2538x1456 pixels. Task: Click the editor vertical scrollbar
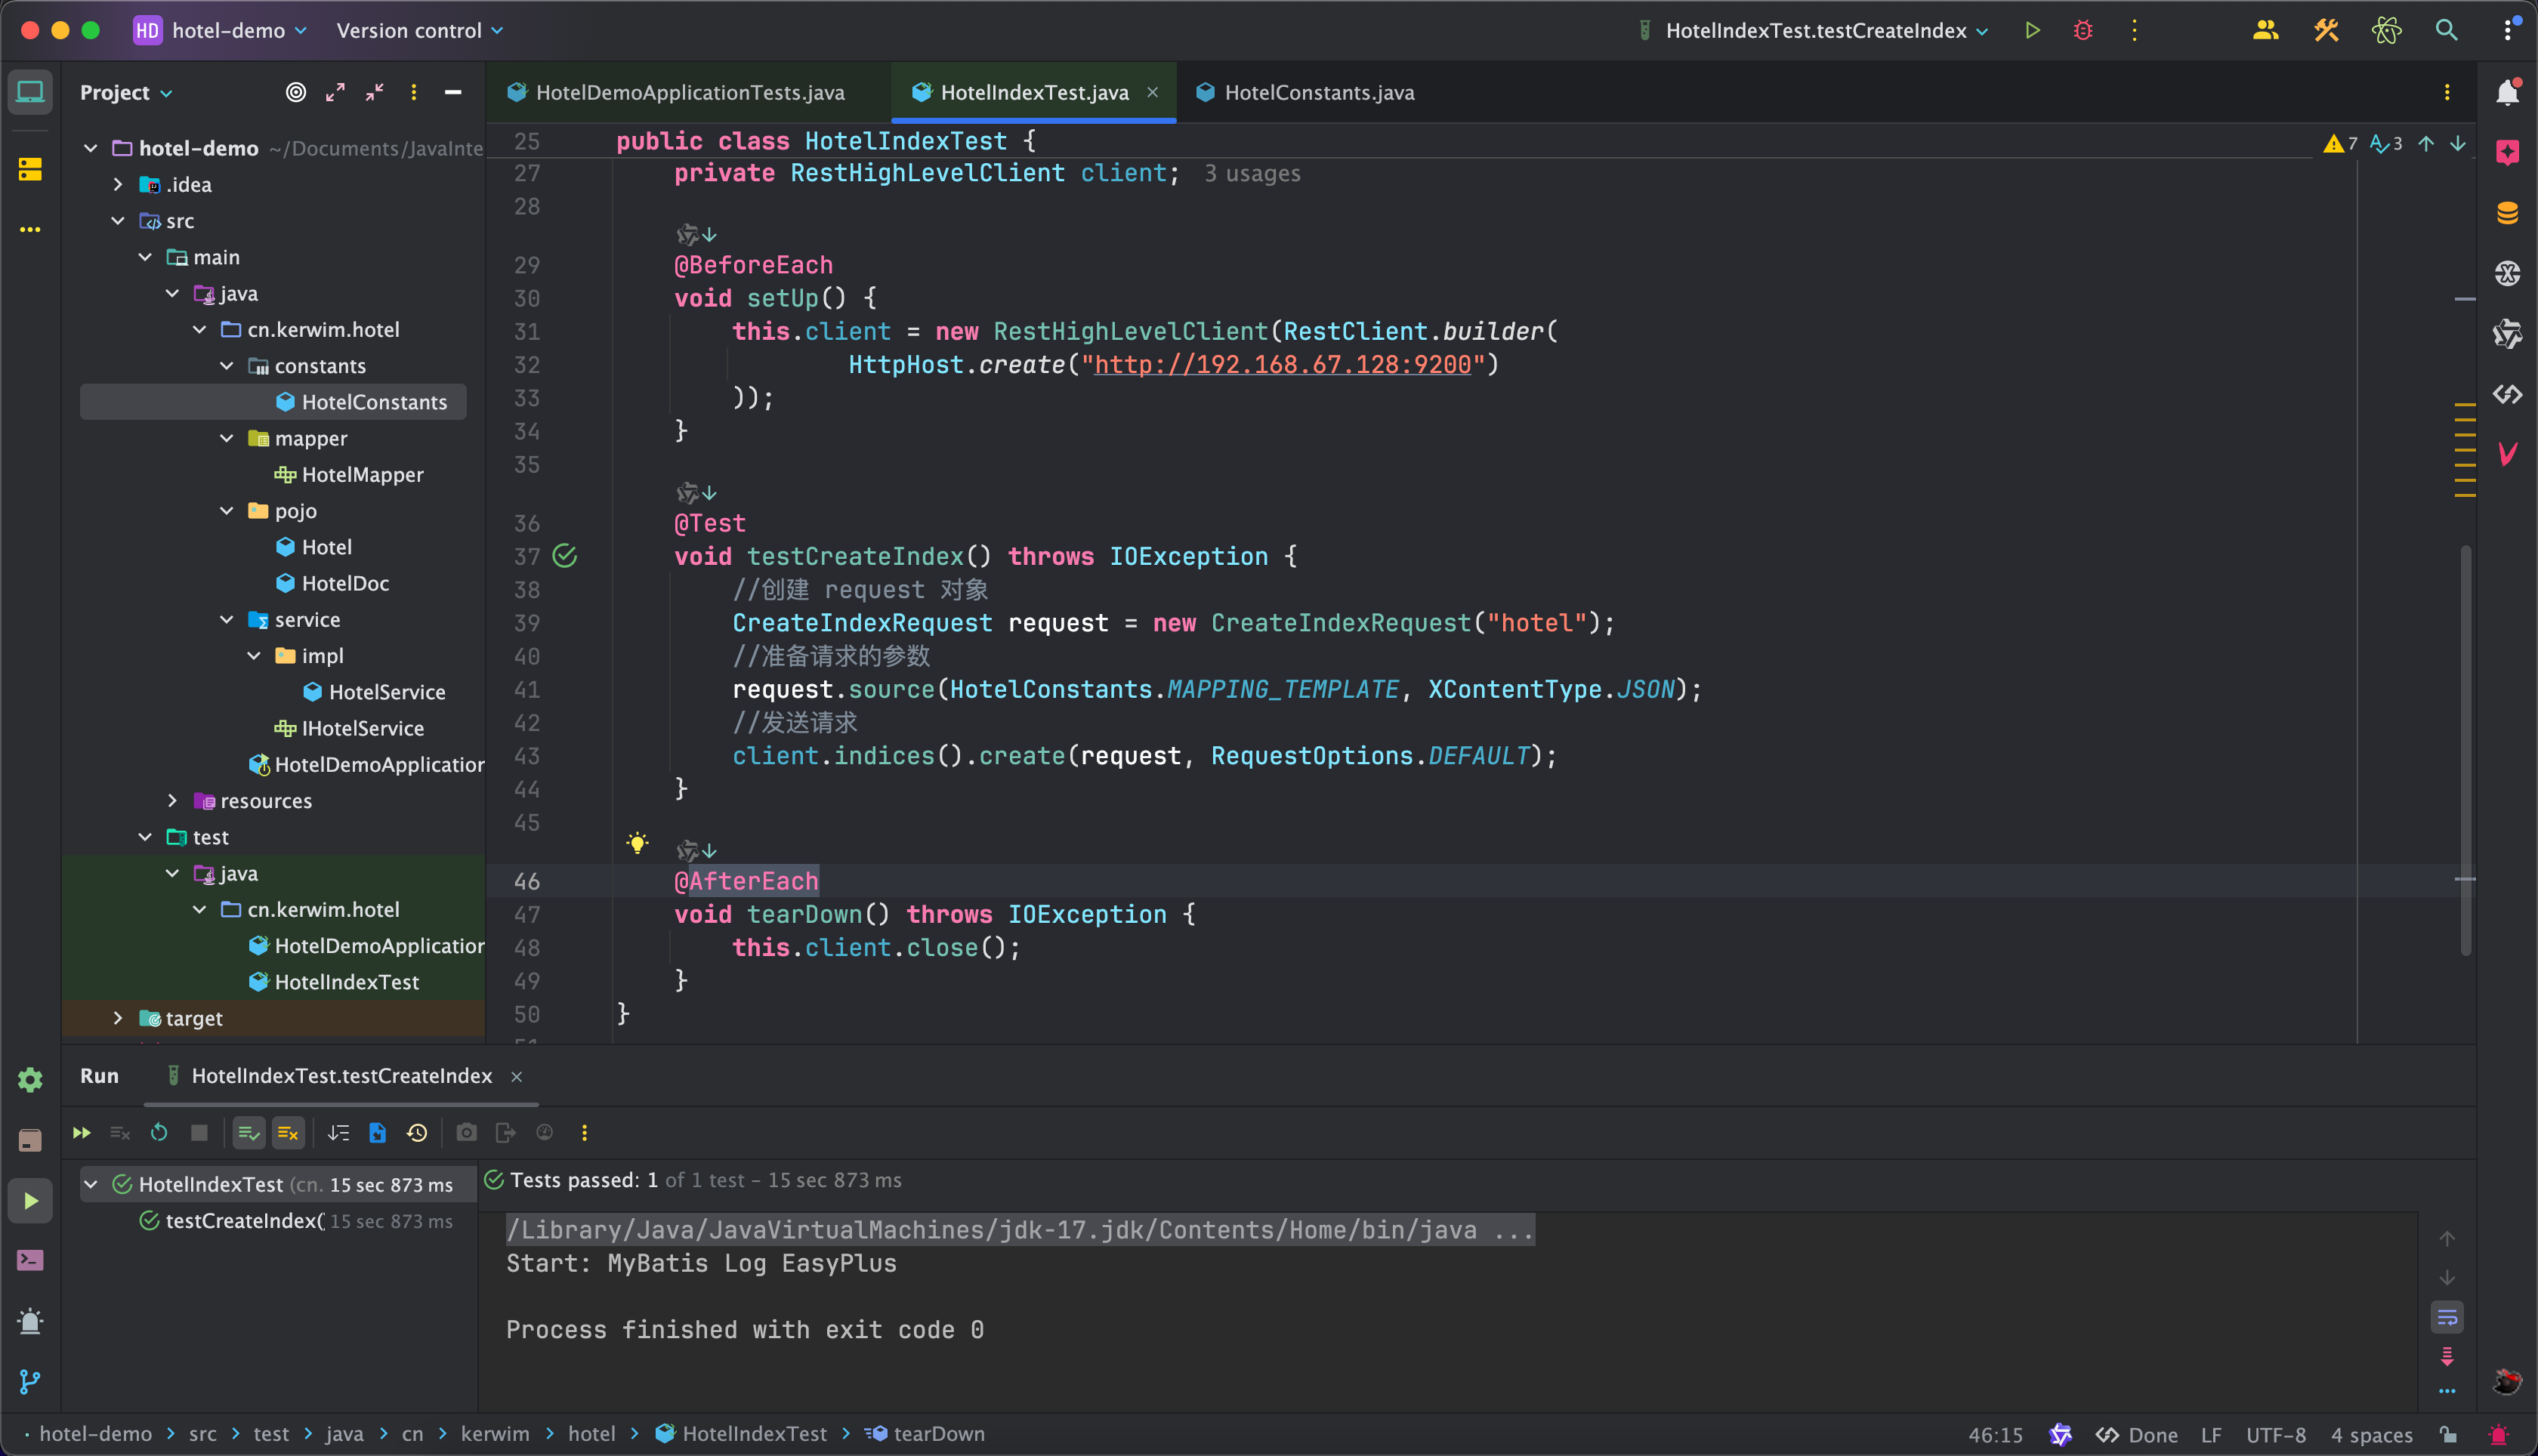(2466, 750)
